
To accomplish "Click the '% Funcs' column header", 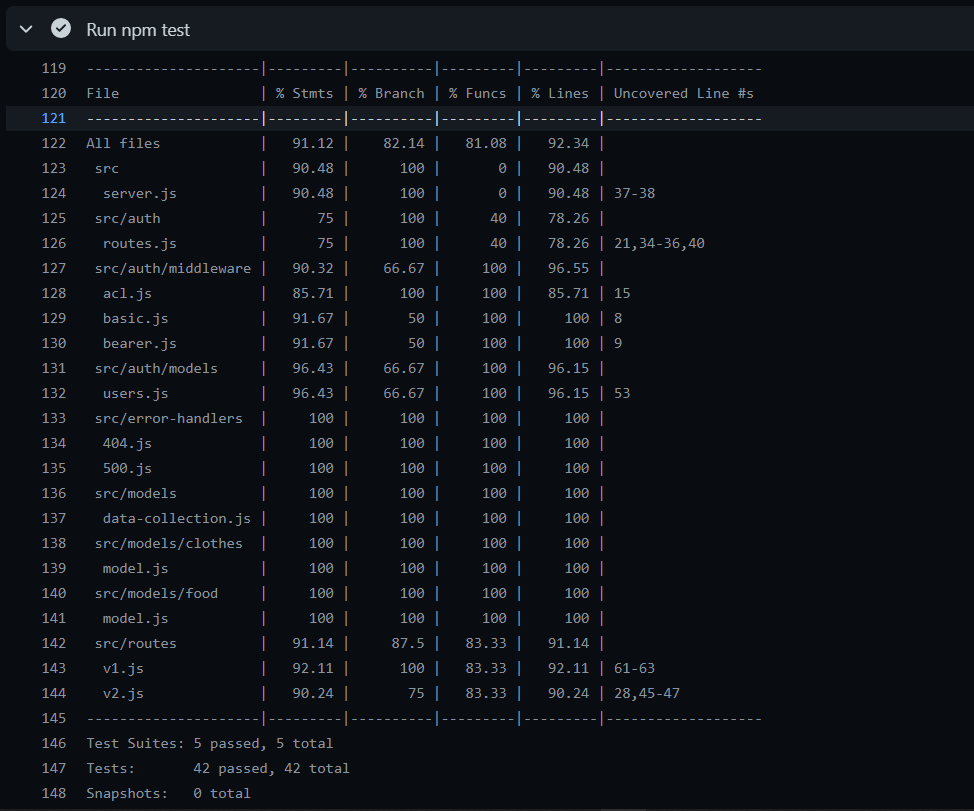I will [477, 93].
